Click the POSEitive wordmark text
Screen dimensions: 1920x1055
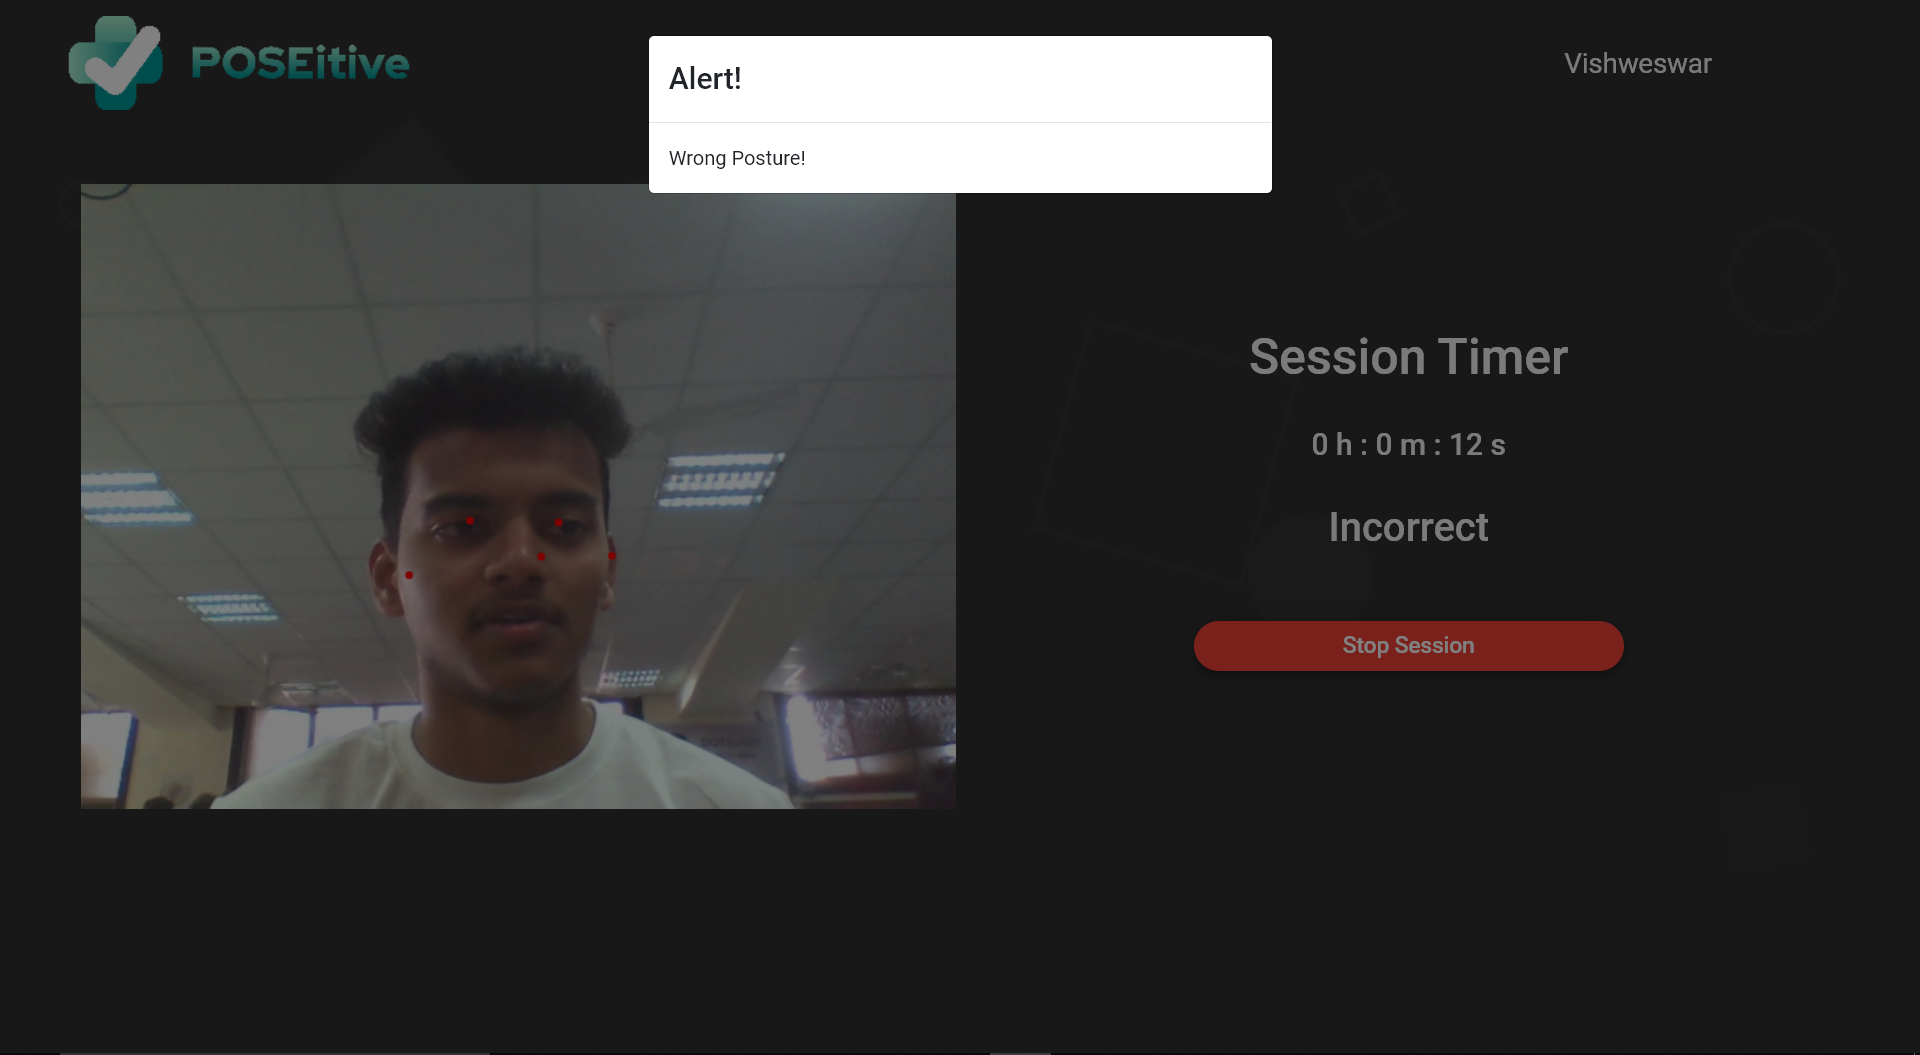coord(300,63)
